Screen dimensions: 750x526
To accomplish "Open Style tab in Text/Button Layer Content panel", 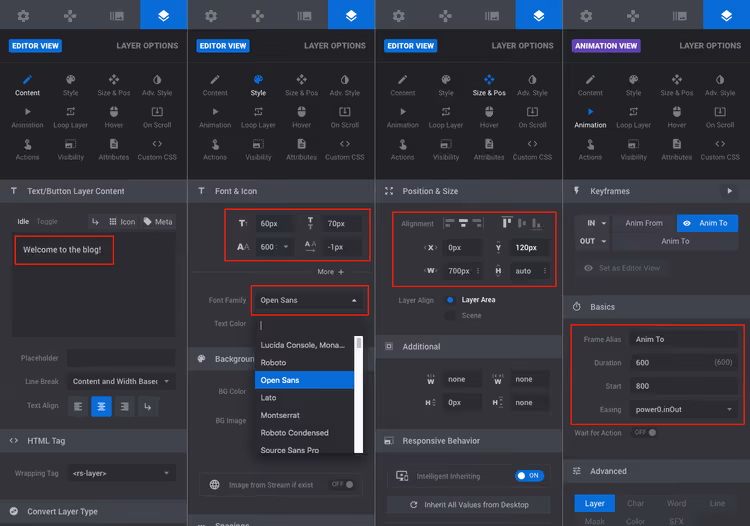I will click(x=70, y=85).
